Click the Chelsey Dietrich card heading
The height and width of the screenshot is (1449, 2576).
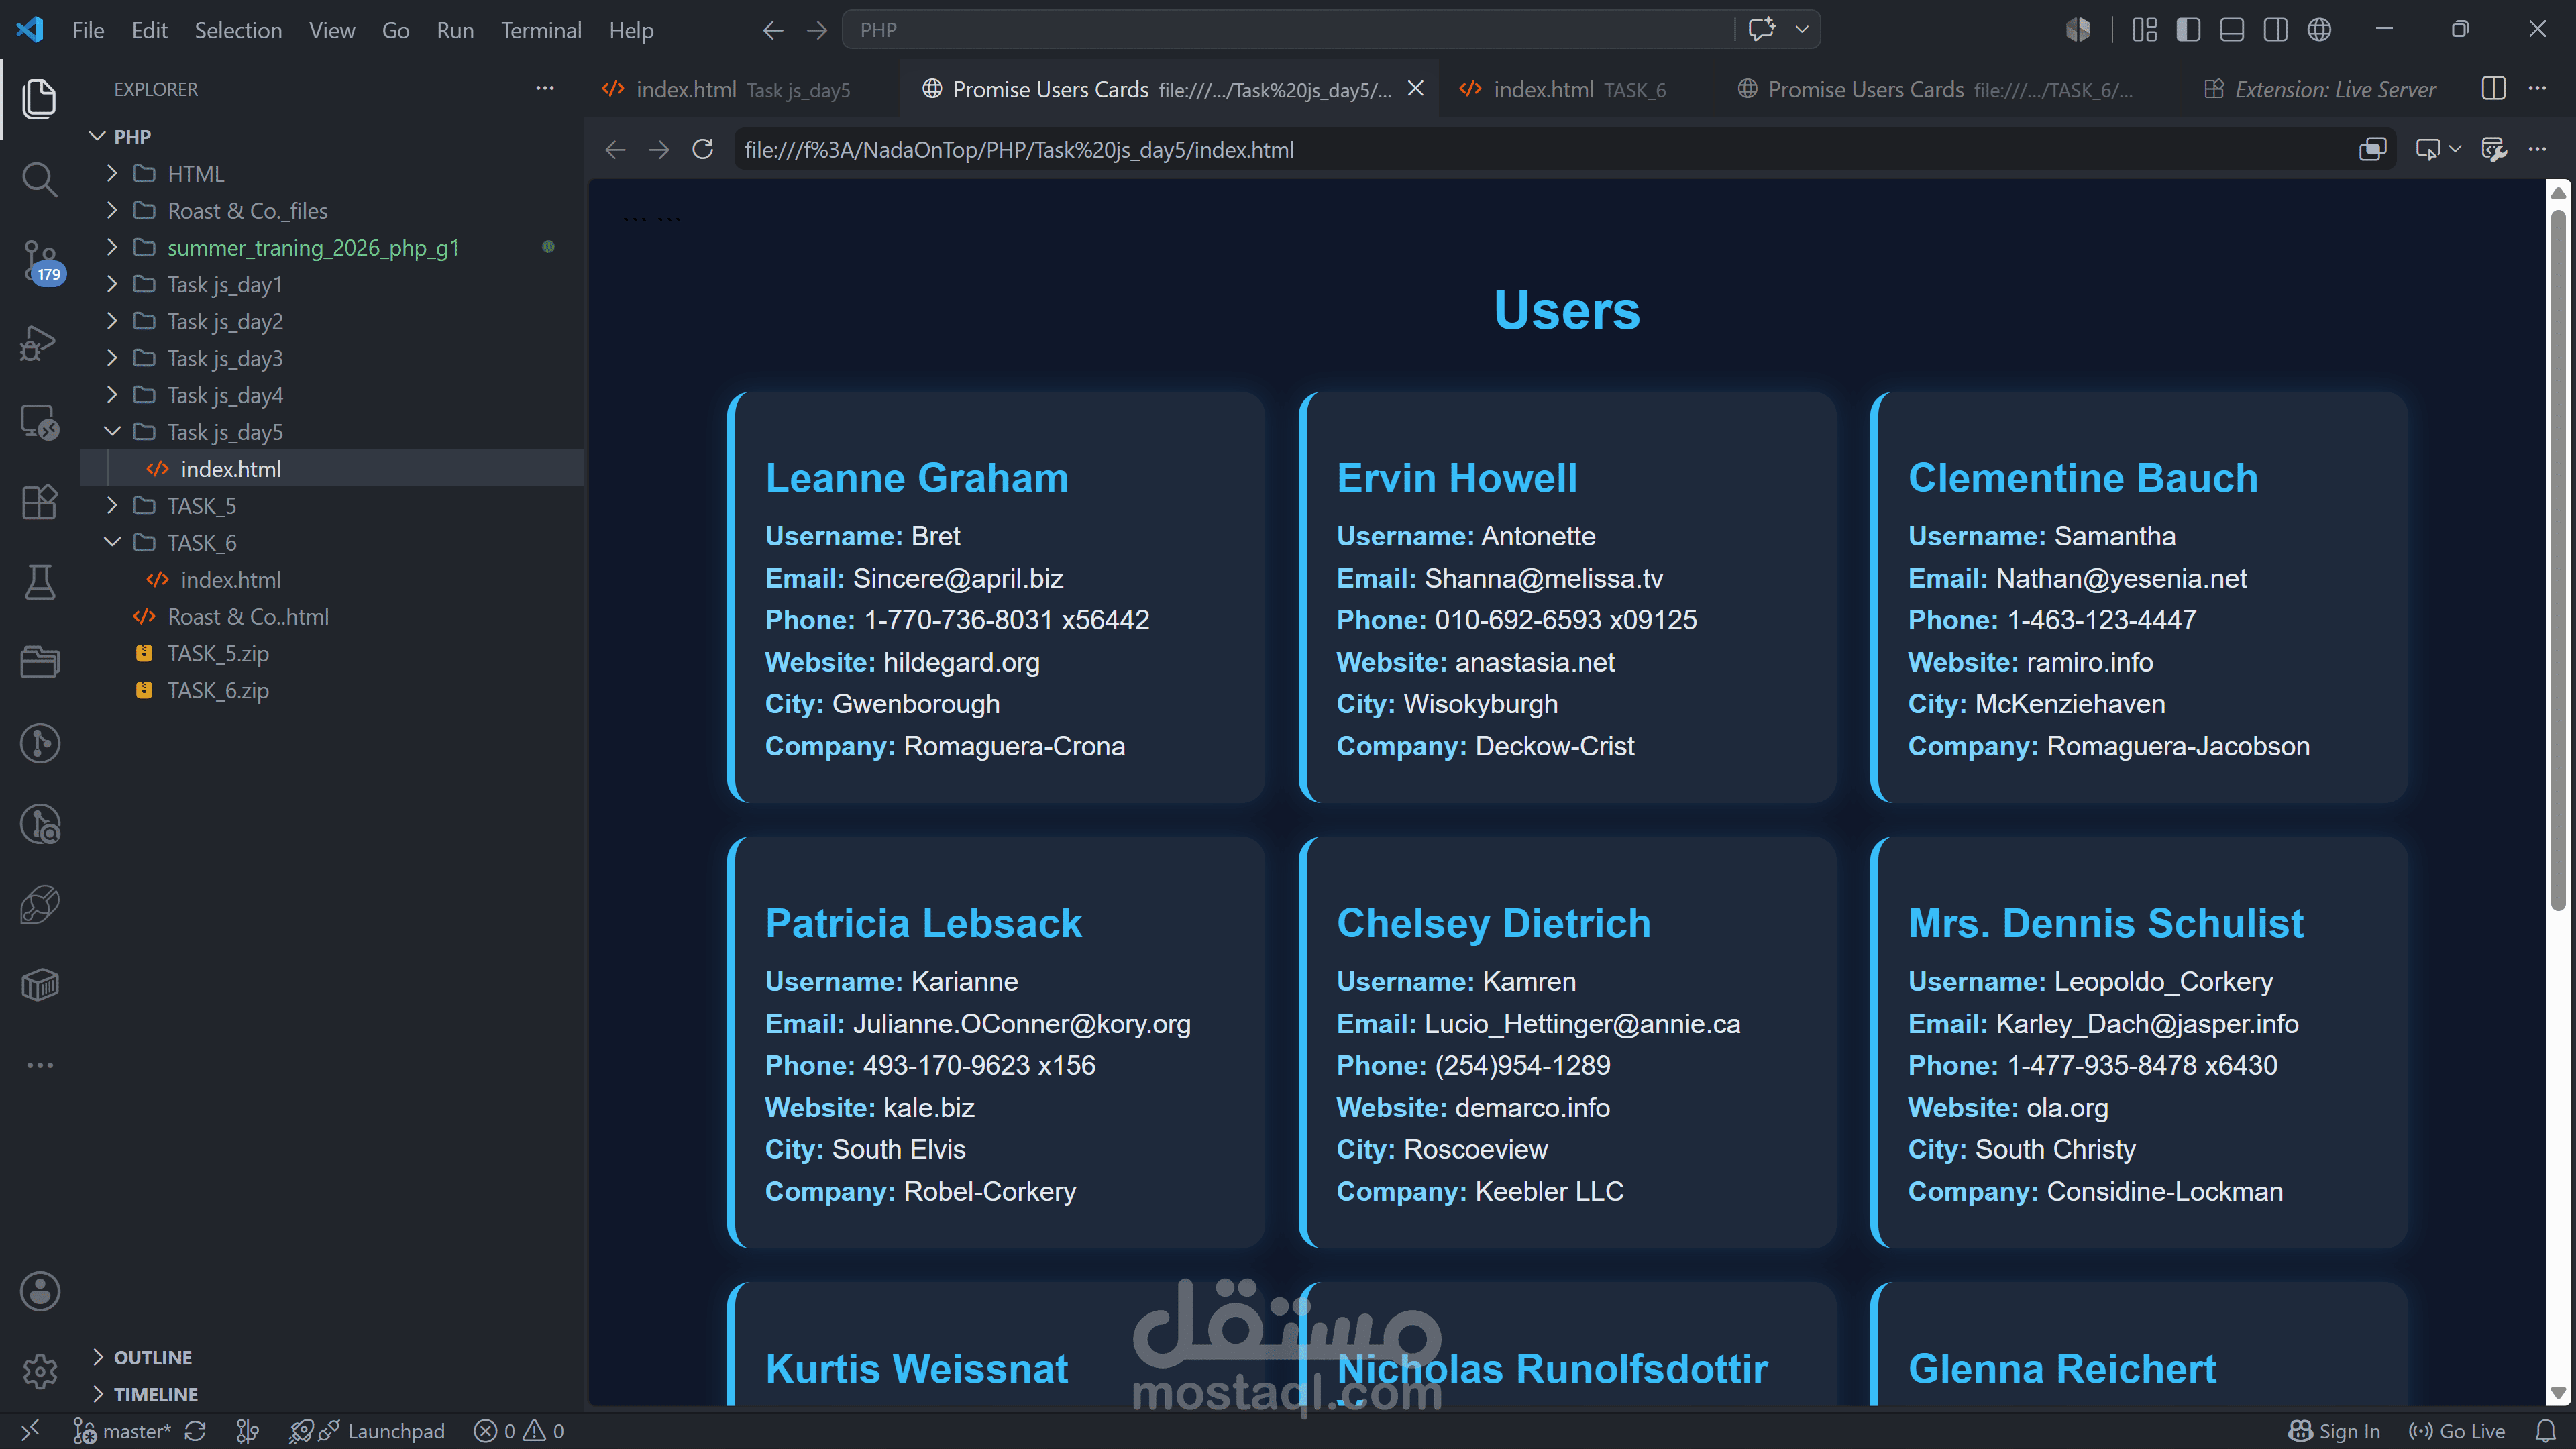coord(1493,923)
